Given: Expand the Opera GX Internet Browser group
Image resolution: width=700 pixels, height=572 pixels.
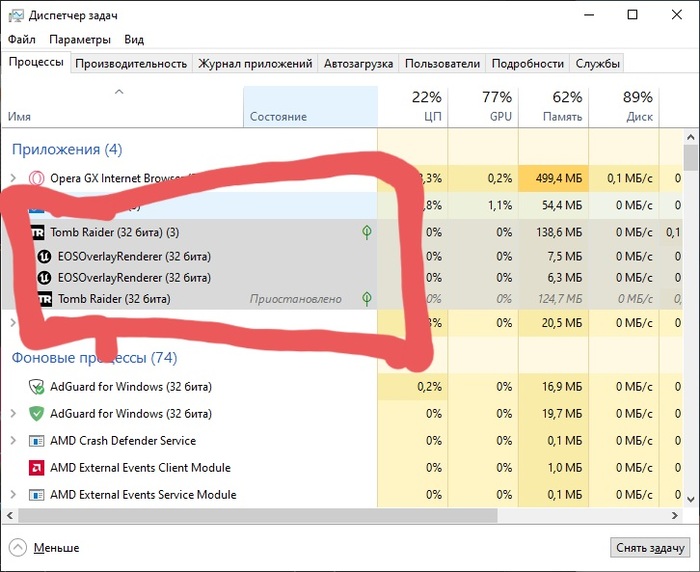Looking at the screenshot, I should click(x=13, y=178).
